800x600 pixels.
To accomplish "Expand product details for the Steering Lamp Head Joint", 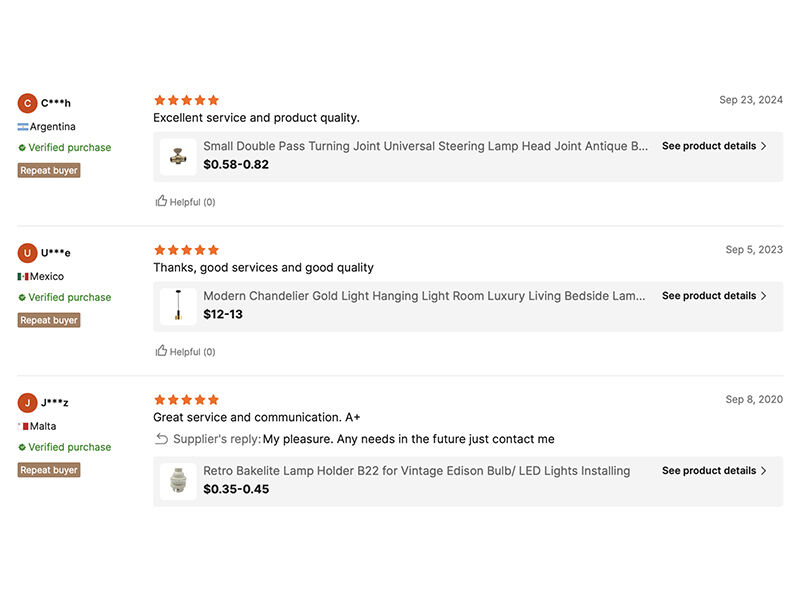I will (x=712, y=146).
